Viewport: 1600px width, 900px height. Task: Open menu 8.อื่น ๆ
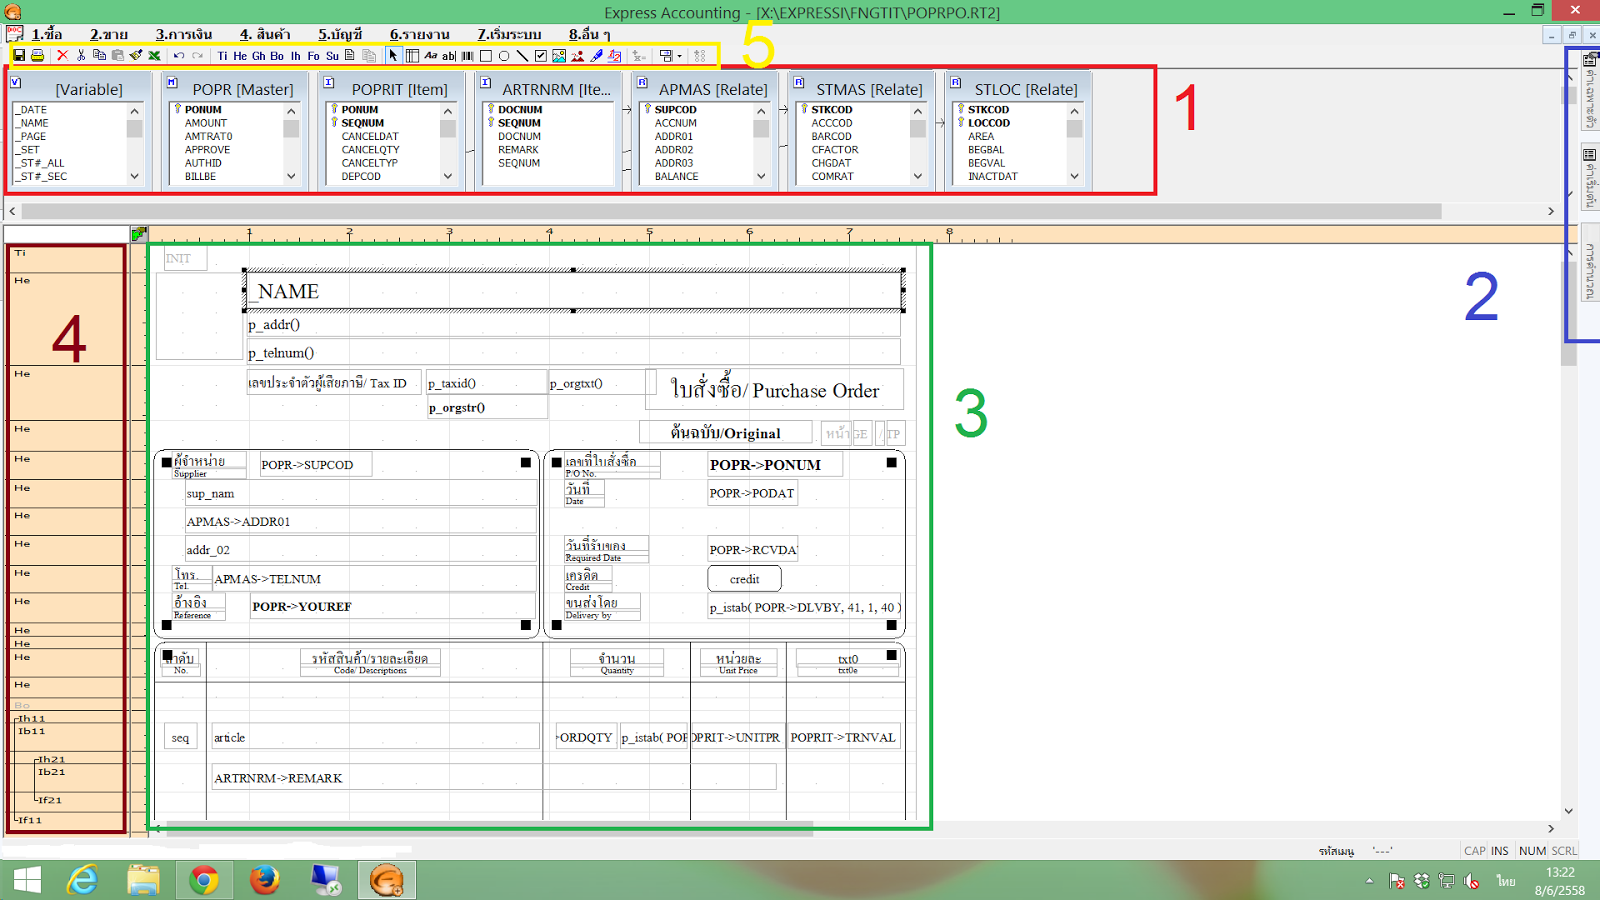[589, 34]
